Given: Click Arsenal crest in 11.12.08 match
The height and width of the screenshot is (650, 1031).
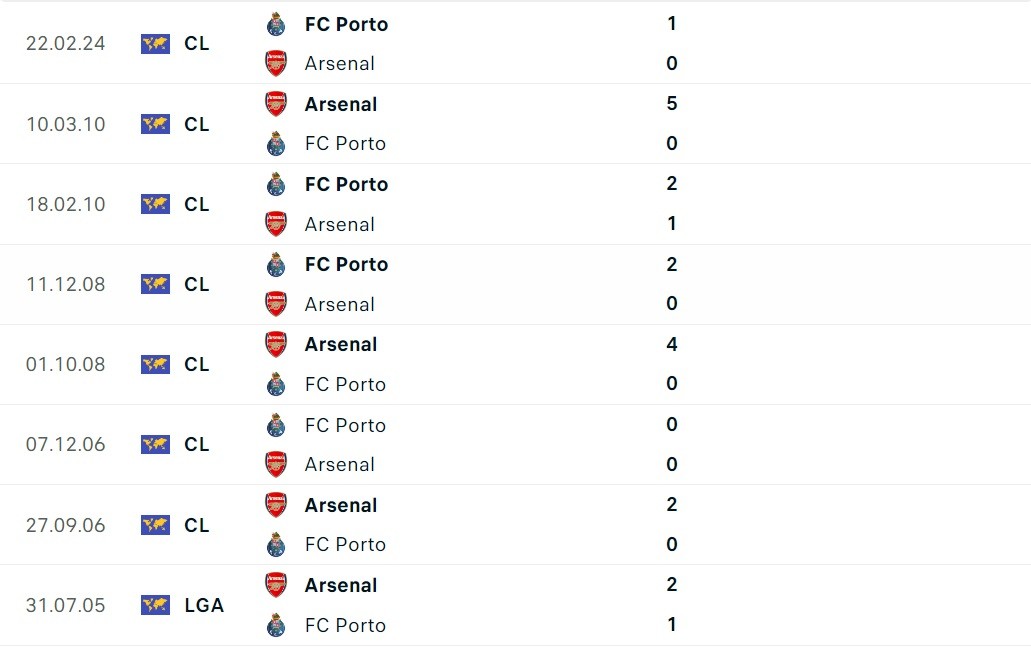Looking at the screenshot, I should [x=276, y=304].
